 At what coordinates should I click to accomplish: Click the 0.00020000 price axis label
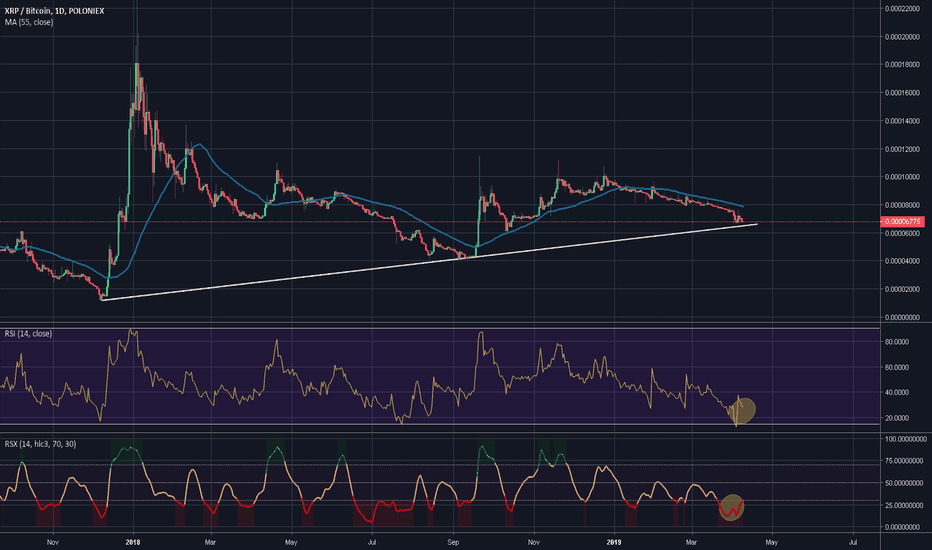(902, 37)
